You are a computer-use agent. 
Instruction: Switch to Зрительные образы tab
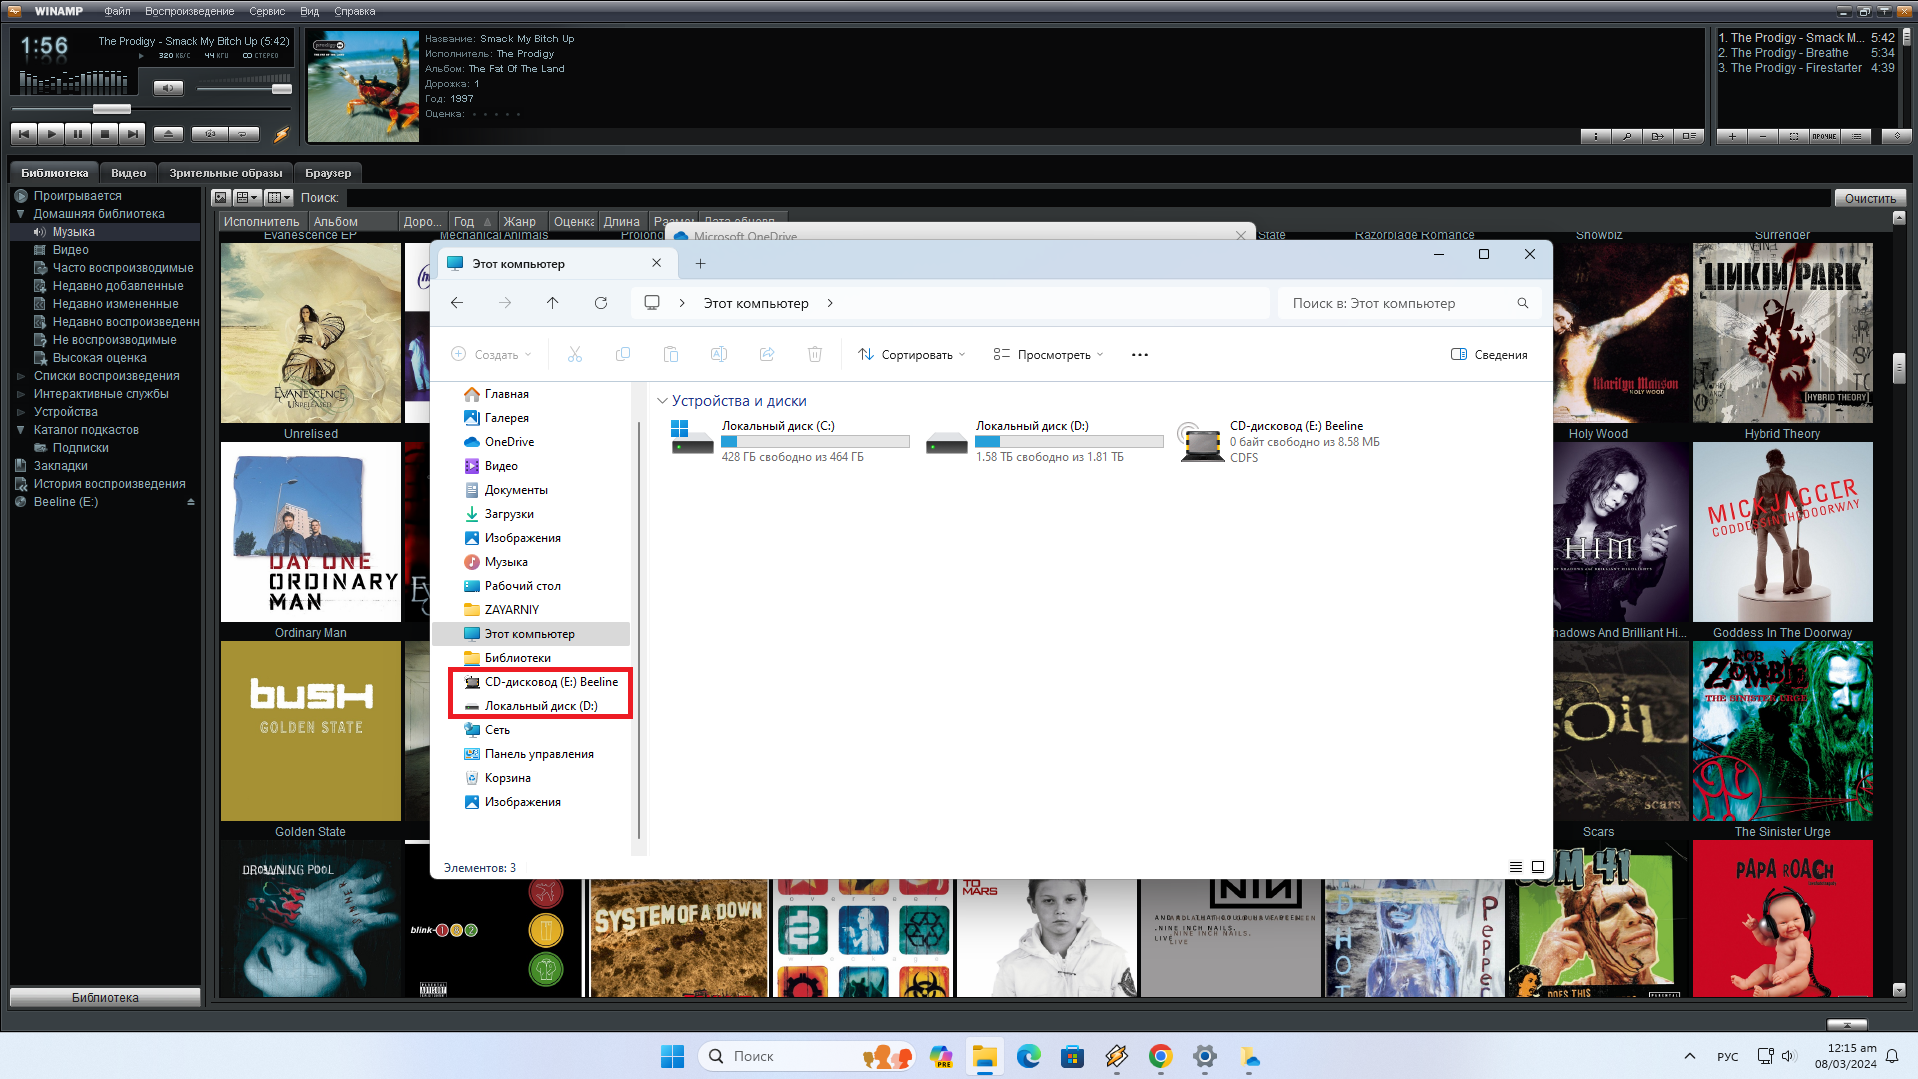(x=226, y=173)
